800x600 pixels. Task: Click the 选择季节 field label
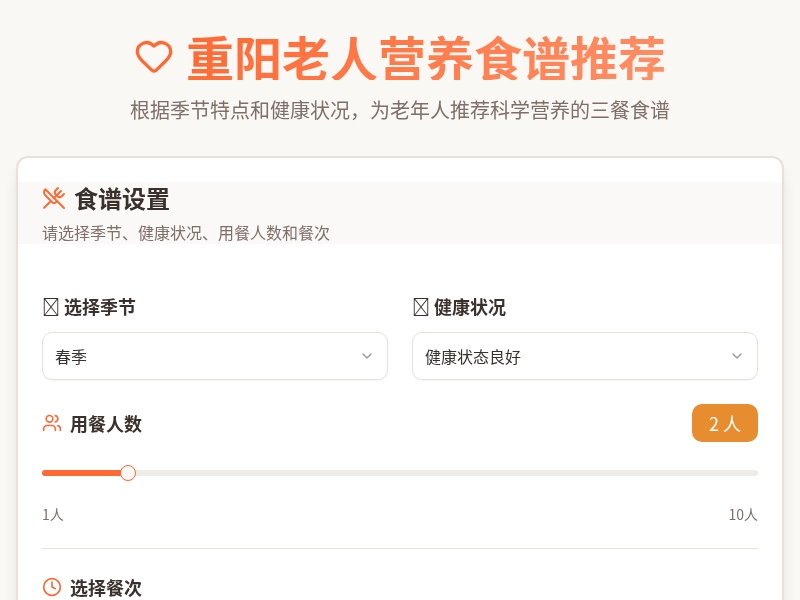[x=100, y=307]
